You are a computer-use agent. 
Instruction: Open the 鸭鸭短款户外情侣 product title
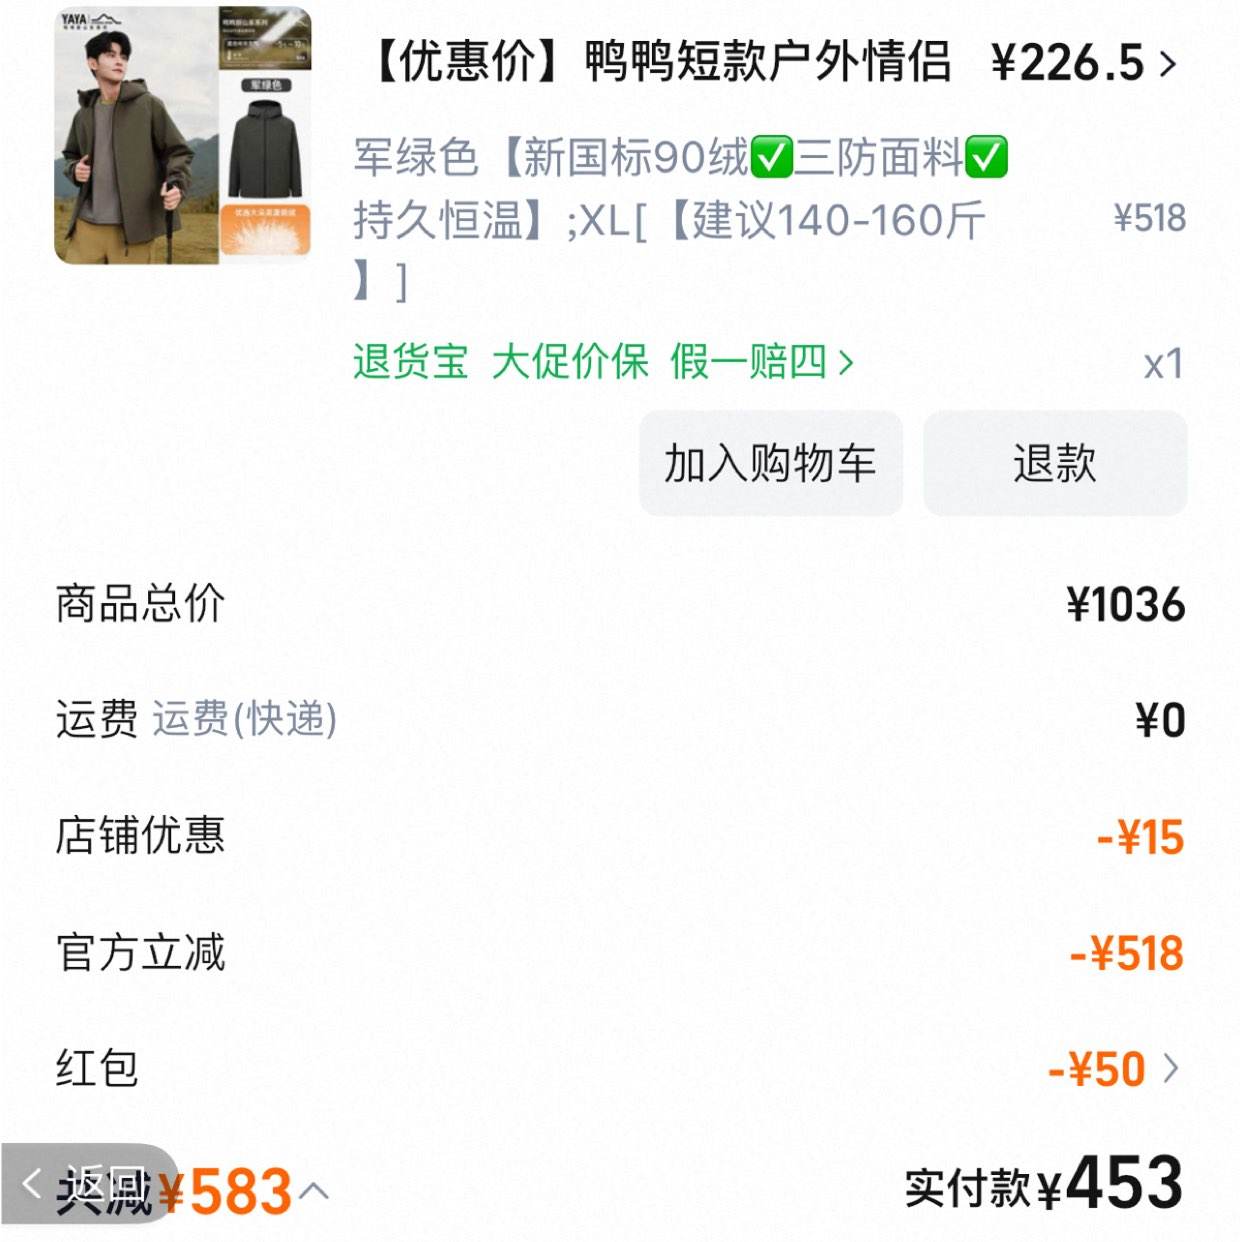(x=662, y=62)
